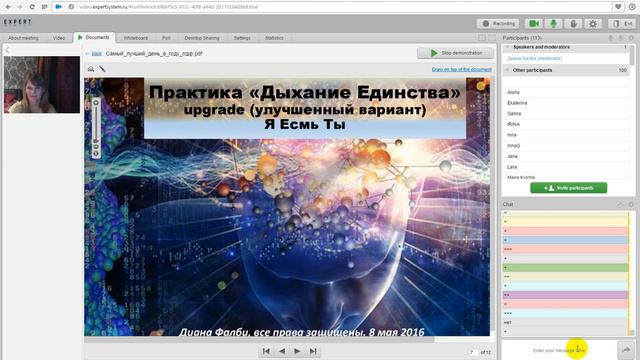640x360 pixels.
Task: Collapse the Other participants group
Action: [508, 70]
